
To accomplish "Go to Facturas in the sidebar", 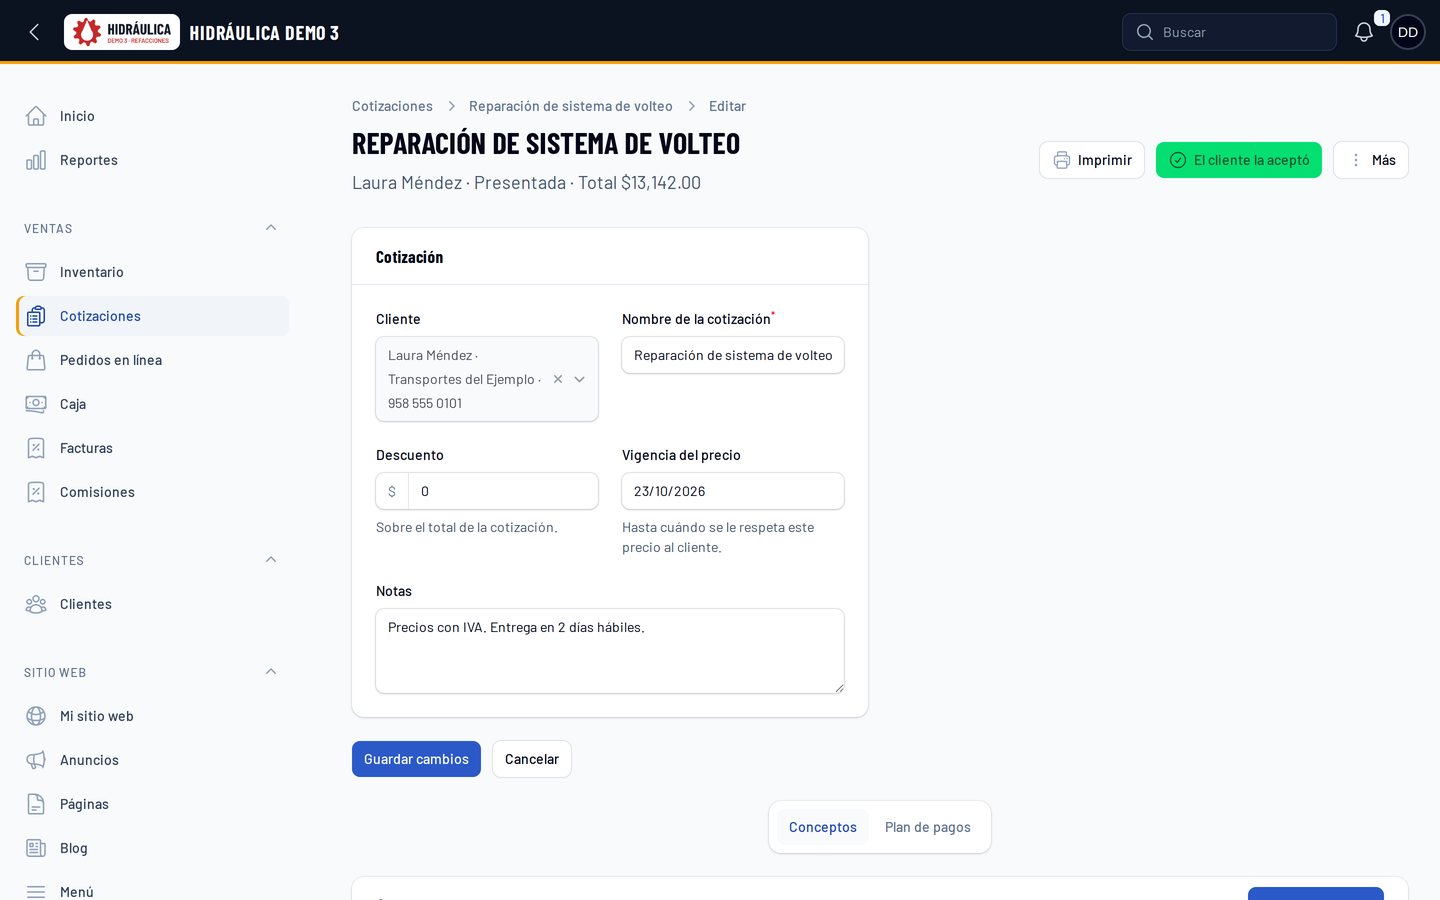I will 152,448.
